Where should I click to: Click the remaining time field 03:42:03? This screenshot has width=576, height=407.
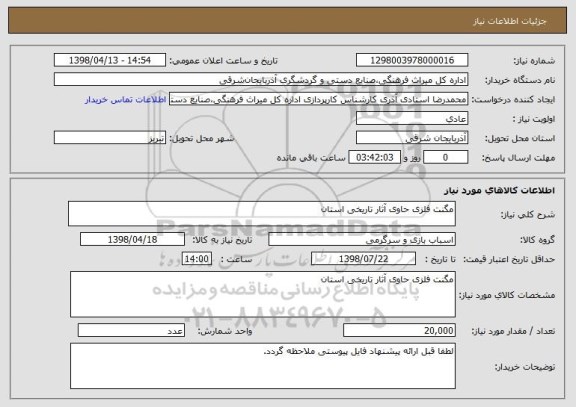[374, 158]
